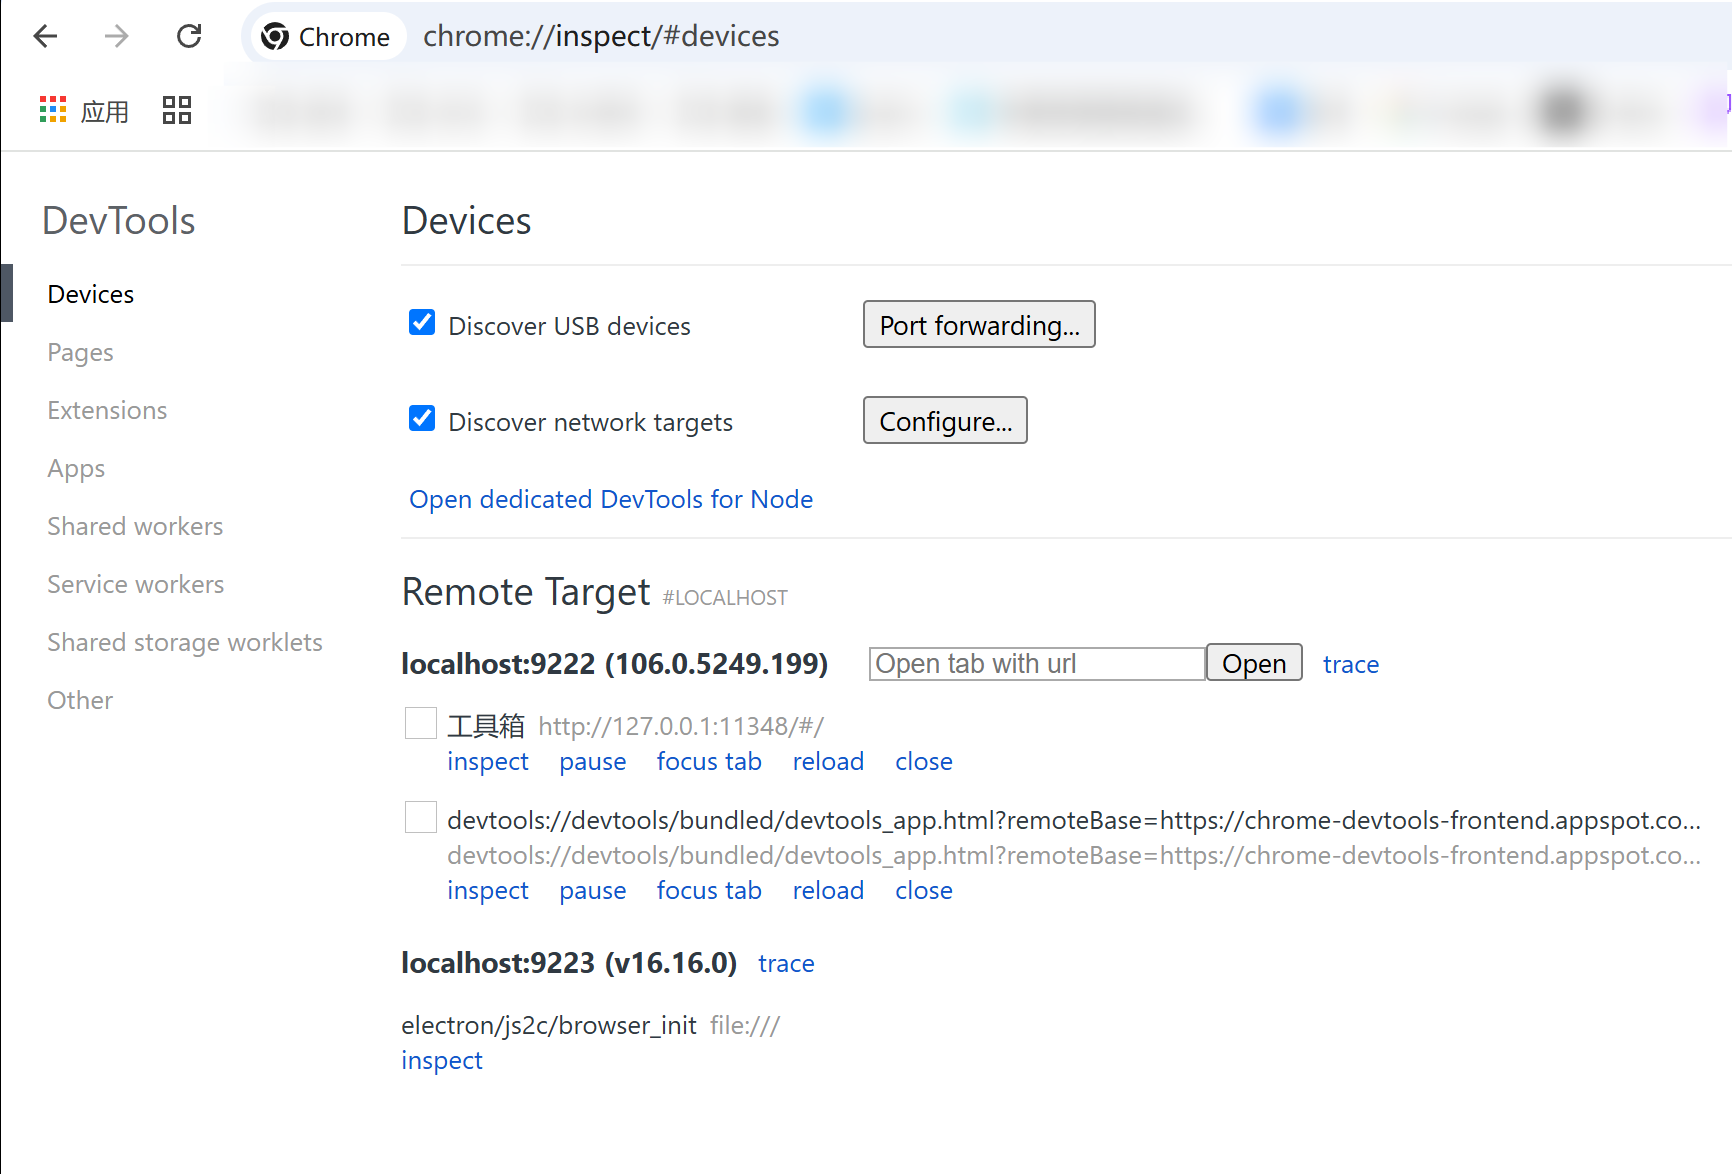Reload the page with refresh icon
Viewport: 1732px width, 1174px height.
(189, 36)
